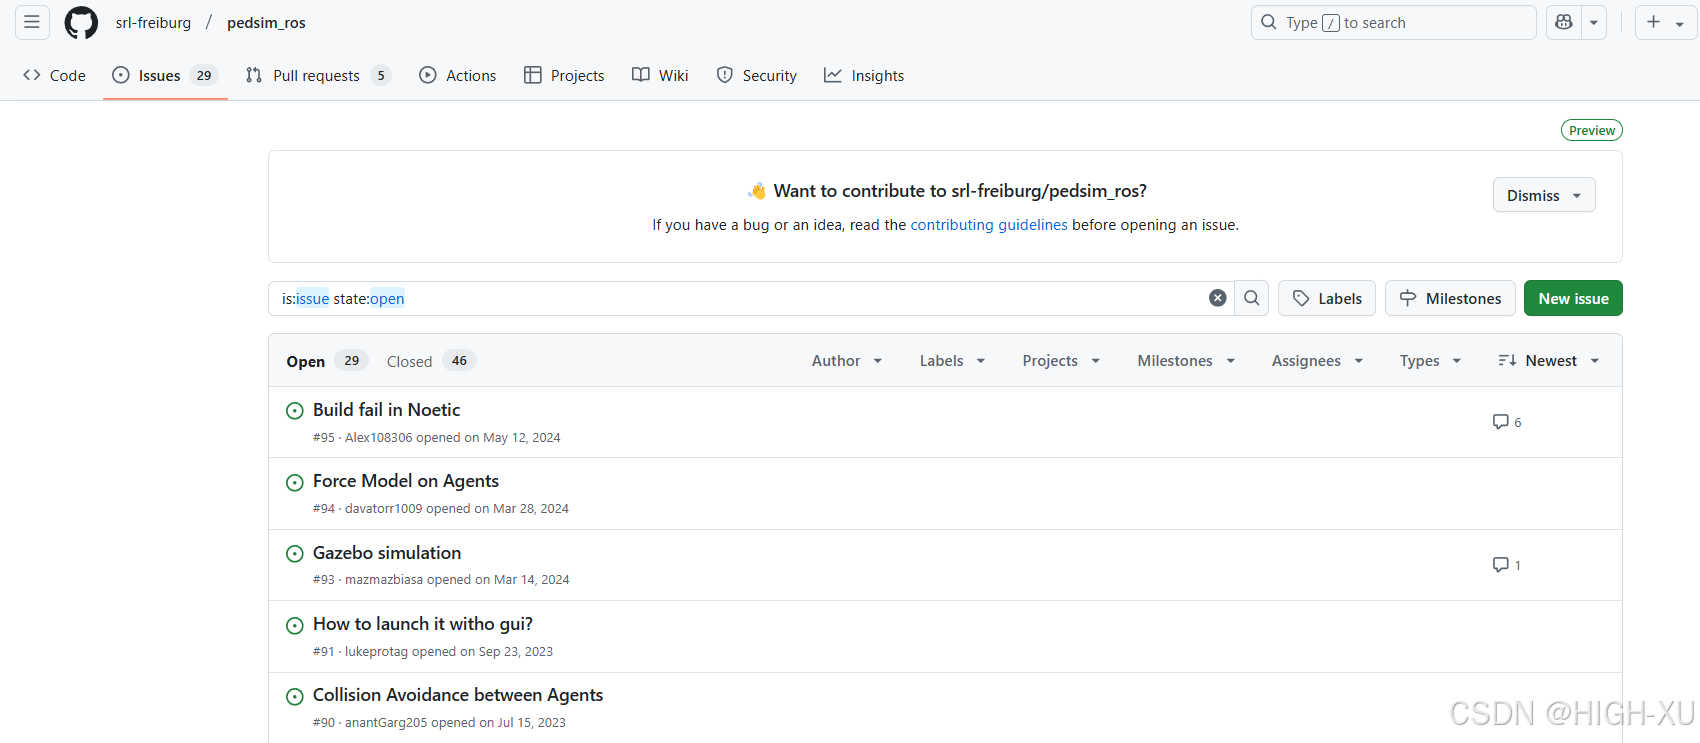Open the hamburger navigation menu
This screenshot has height=743, width=1700.
32,22
